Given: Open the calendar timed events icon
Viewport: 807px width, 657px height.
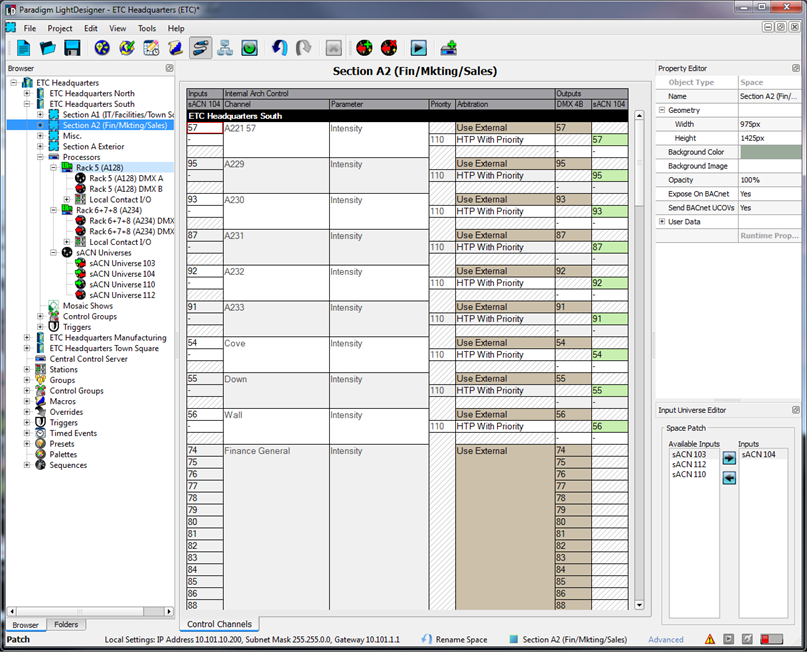Looking at the screenshot, I should coord(151,48).
